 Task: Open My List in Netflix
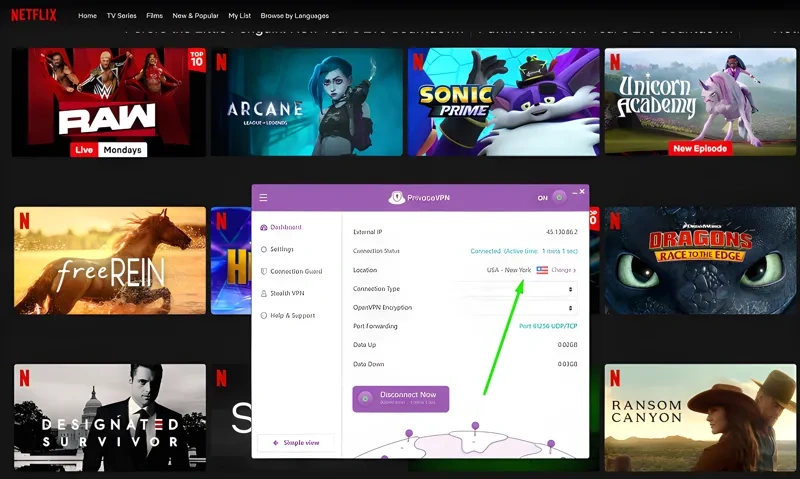[239, 16]
